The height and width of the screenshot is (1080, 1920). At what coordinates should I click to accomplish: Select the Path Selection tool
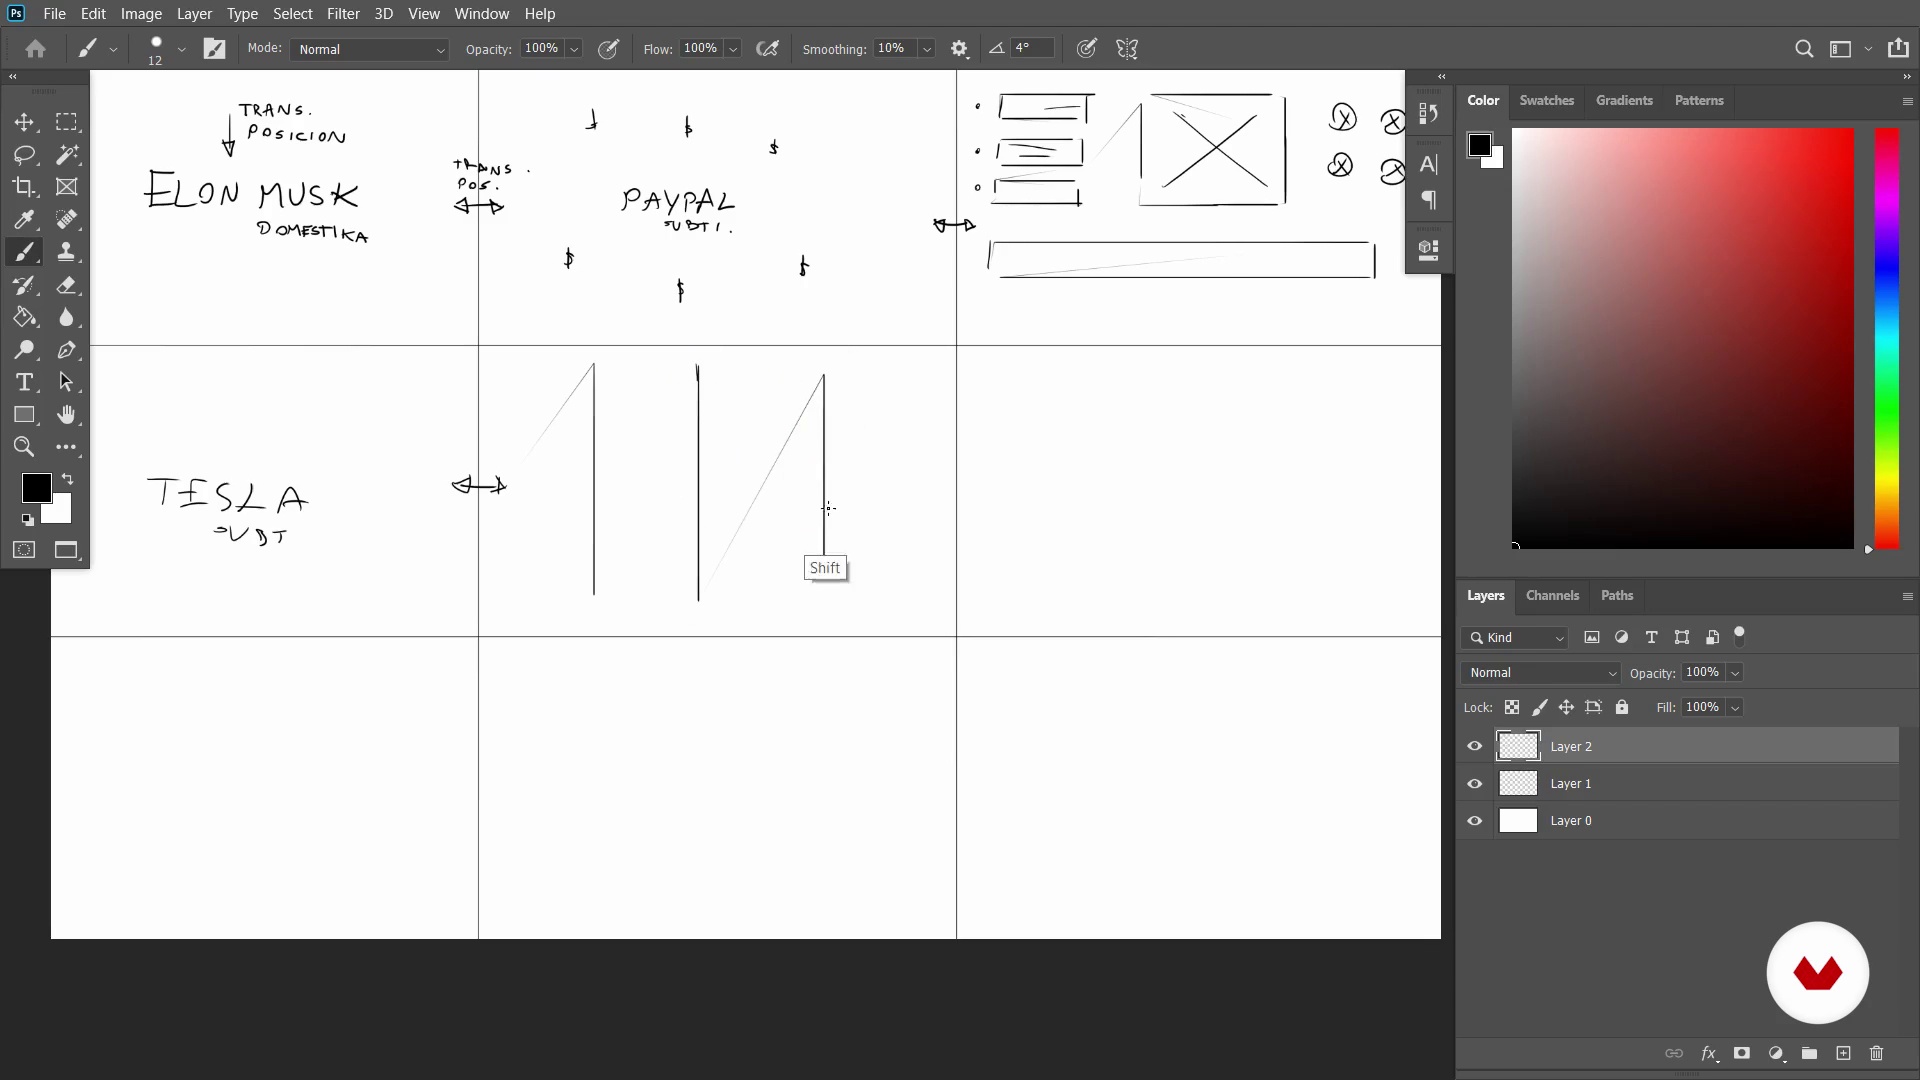pyautogui.click(x=66, y=382)
